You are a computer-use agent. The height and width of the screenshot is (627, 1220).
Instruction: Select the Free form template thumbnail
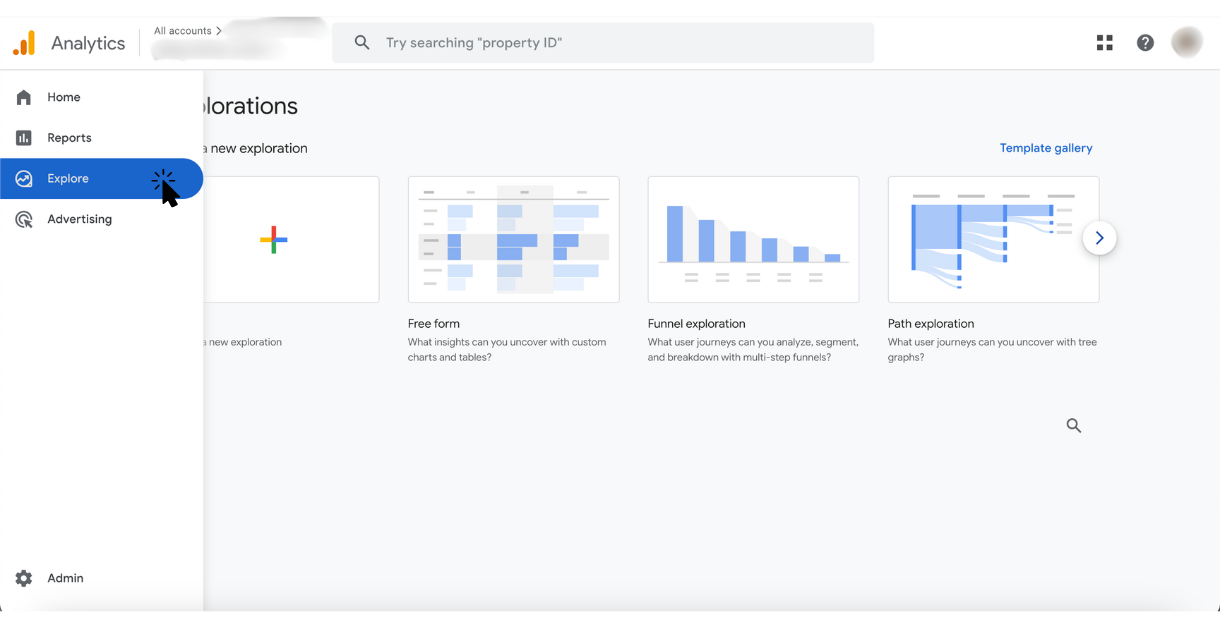pyautogui.click(x=513, y=239)
